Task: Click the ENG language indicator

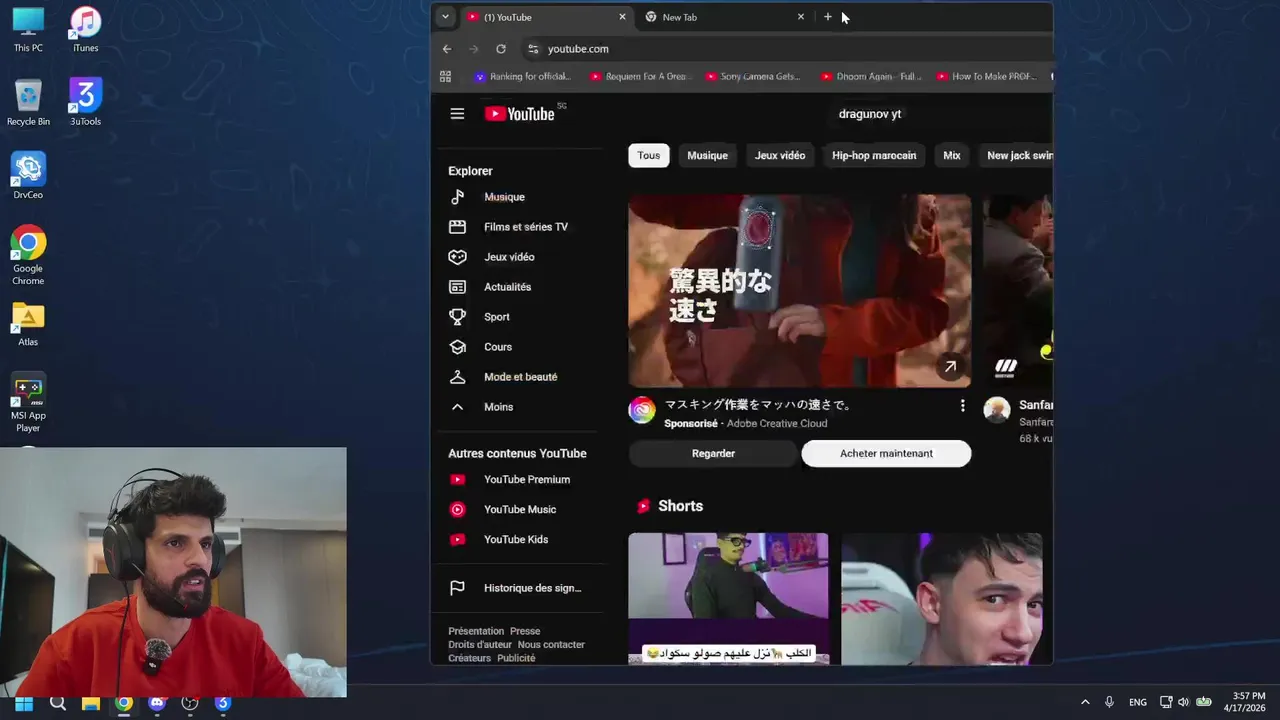Action: pos(1138,702)
